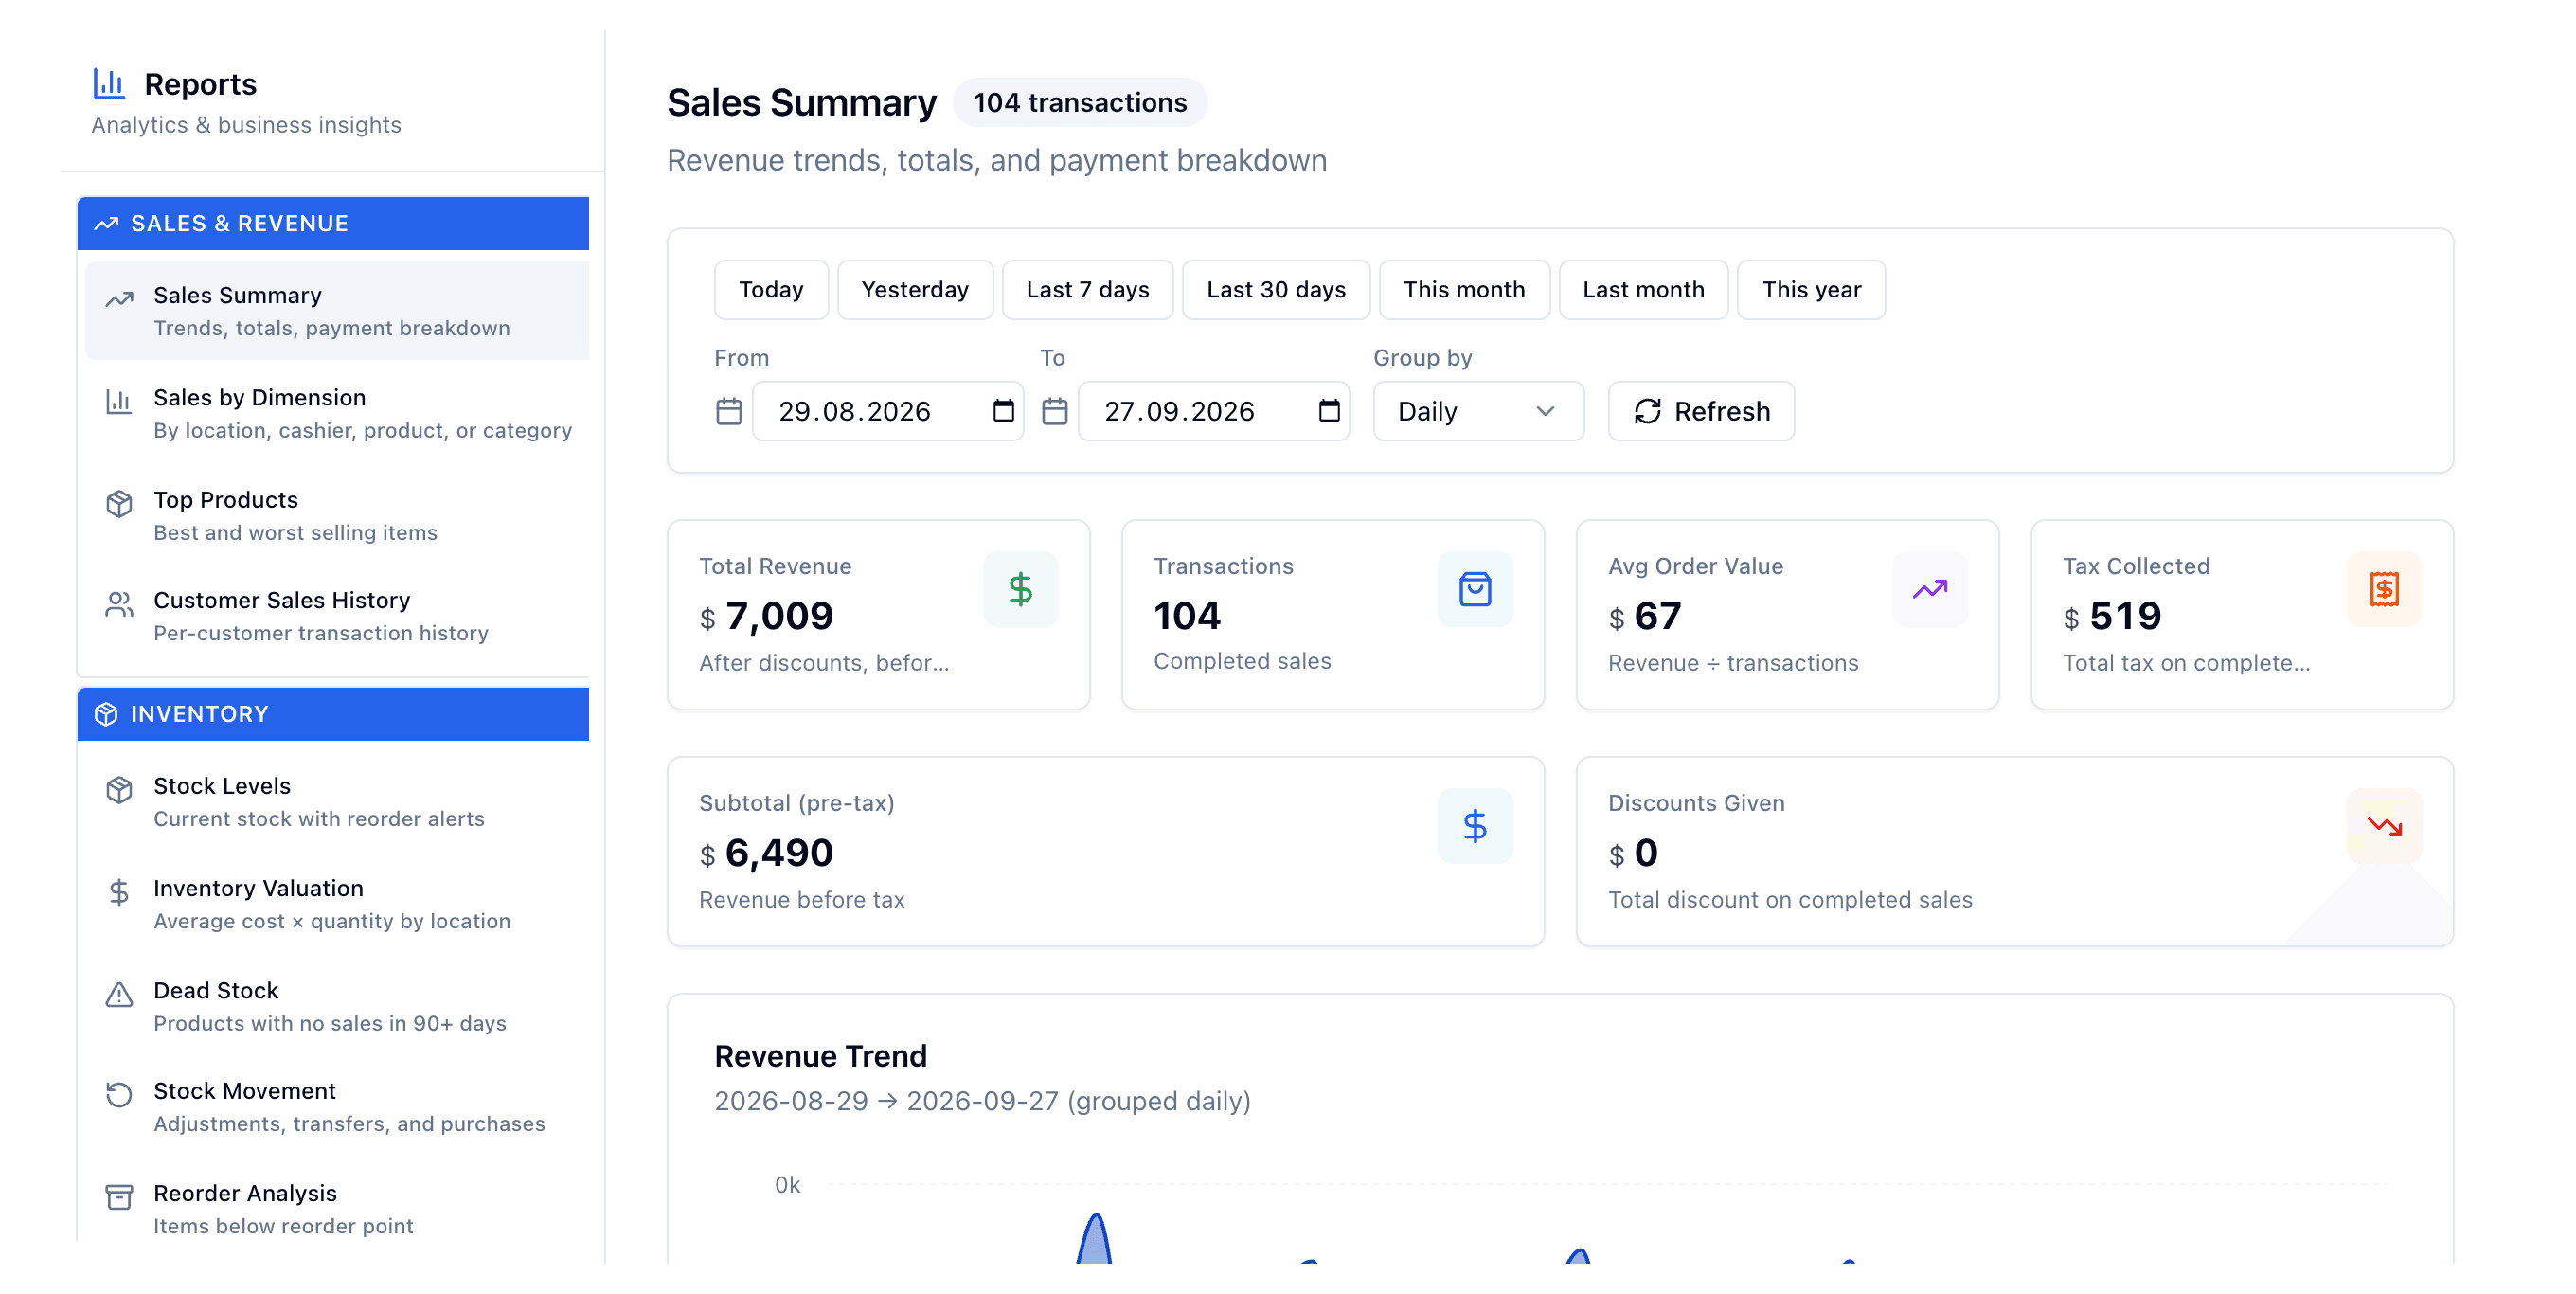Click the 0k axis label on chart
2576x1294 pixels.
click(787, 1185)
